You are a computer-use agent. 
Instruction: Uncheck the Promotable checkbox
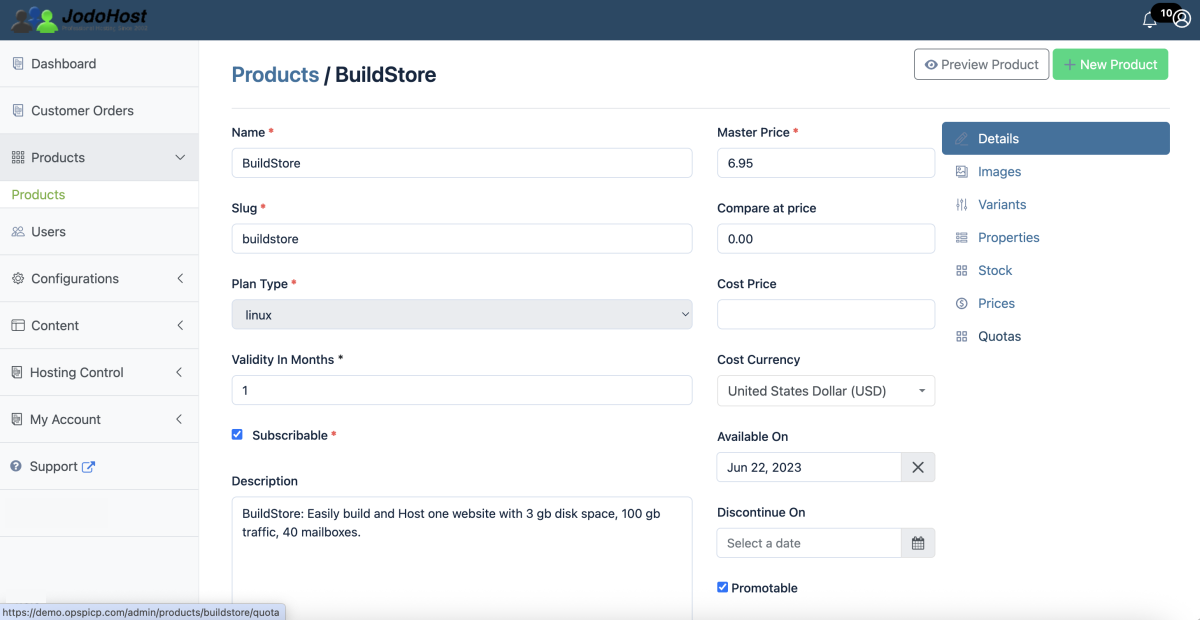point(723,588)
